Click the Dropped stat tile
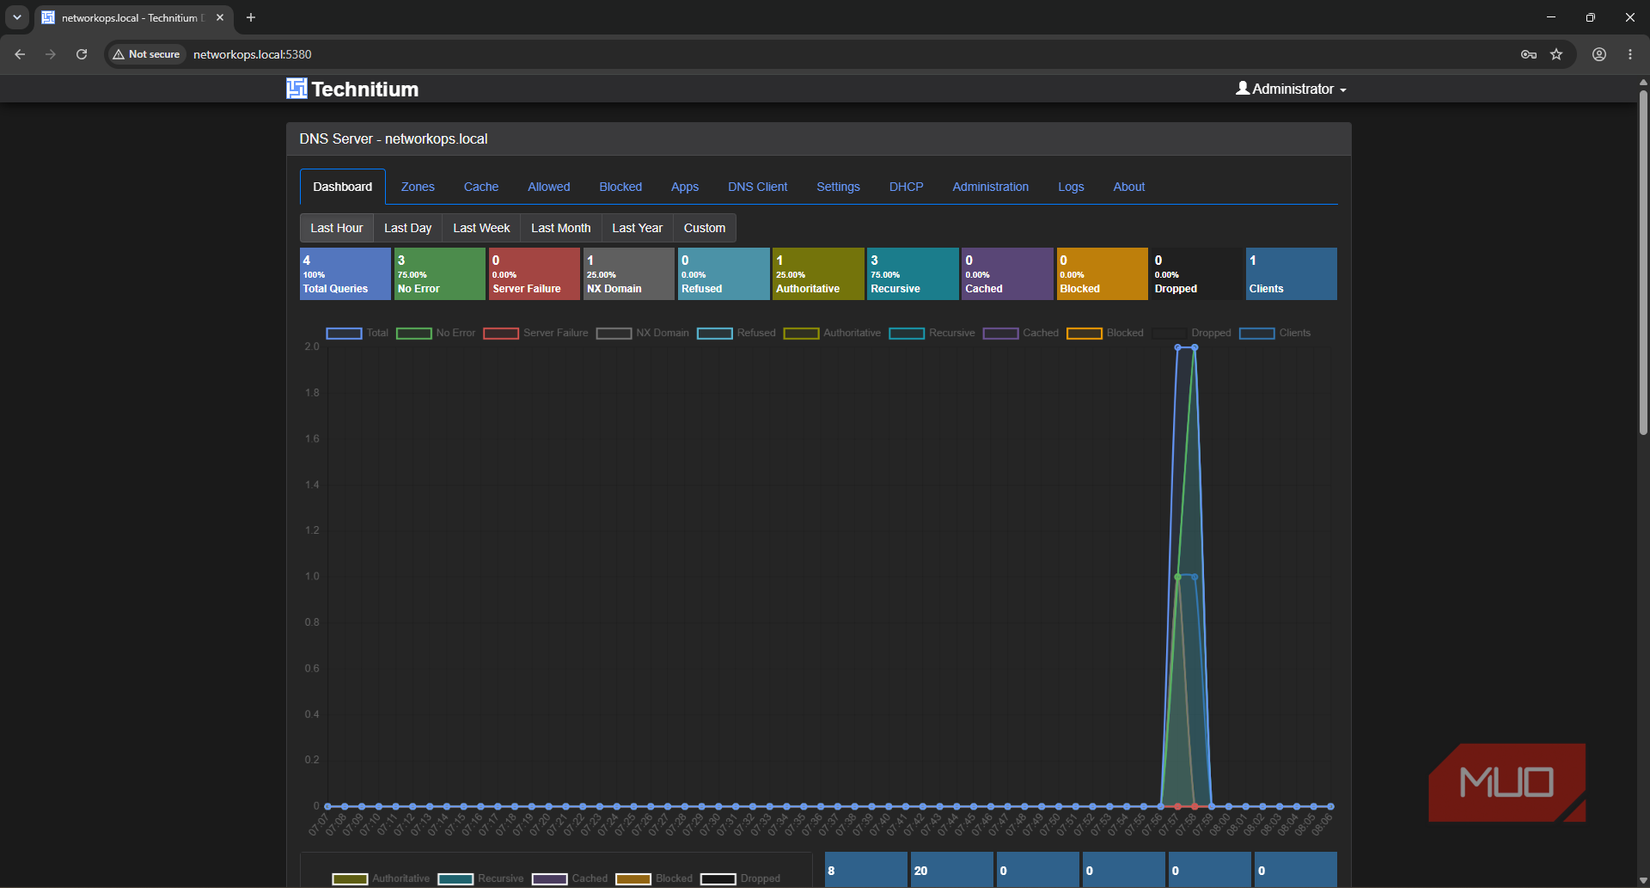The width and height of the screenshot is (1650, 888). (1196, 274)
